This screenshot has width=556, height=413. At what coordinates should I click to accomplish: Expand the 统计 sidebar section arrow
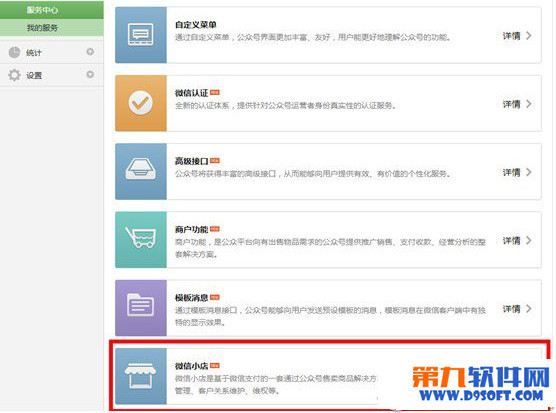[x=90, y=52]
